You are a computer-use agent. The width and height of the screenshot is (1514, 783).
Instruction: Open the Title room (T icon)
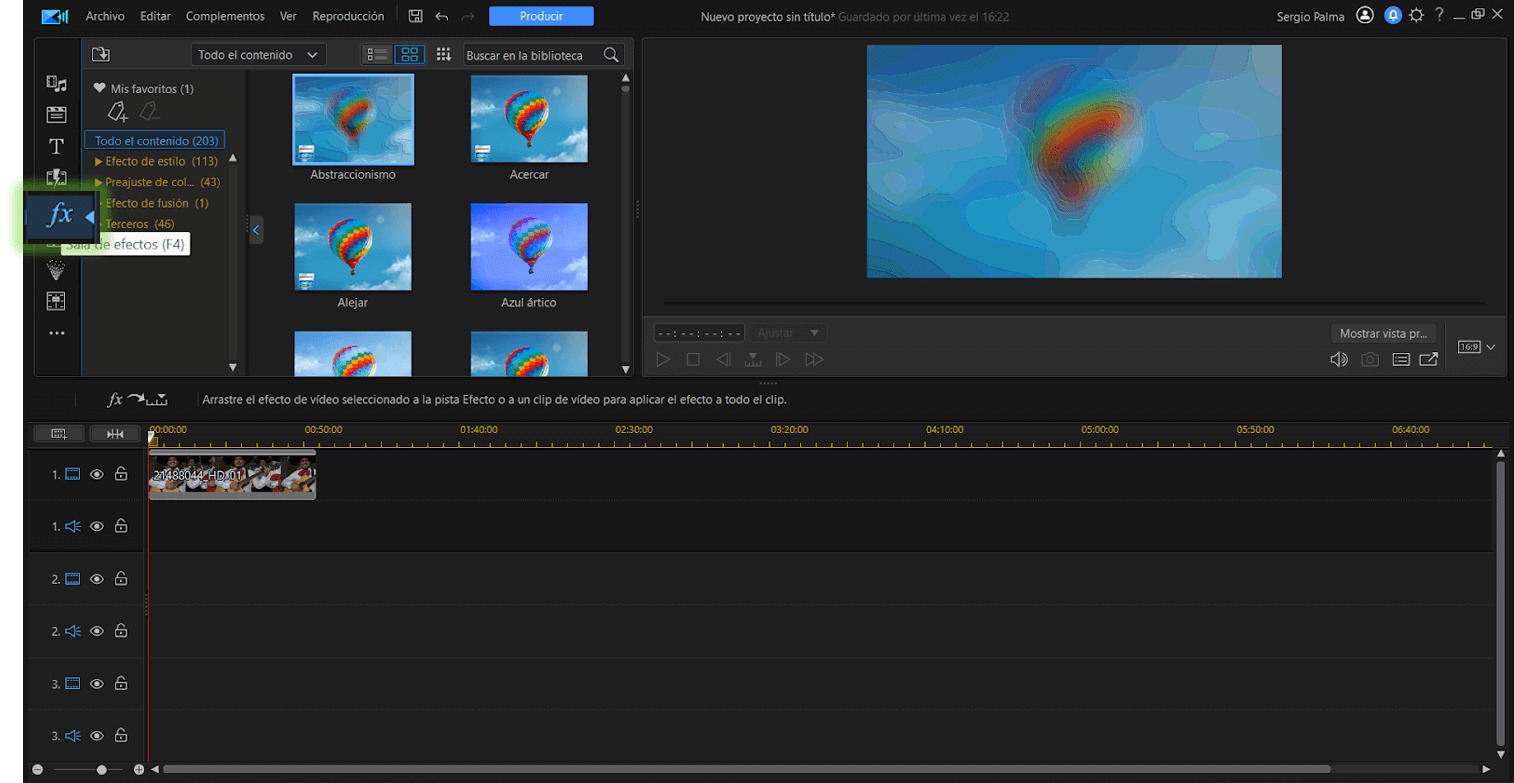57,147
